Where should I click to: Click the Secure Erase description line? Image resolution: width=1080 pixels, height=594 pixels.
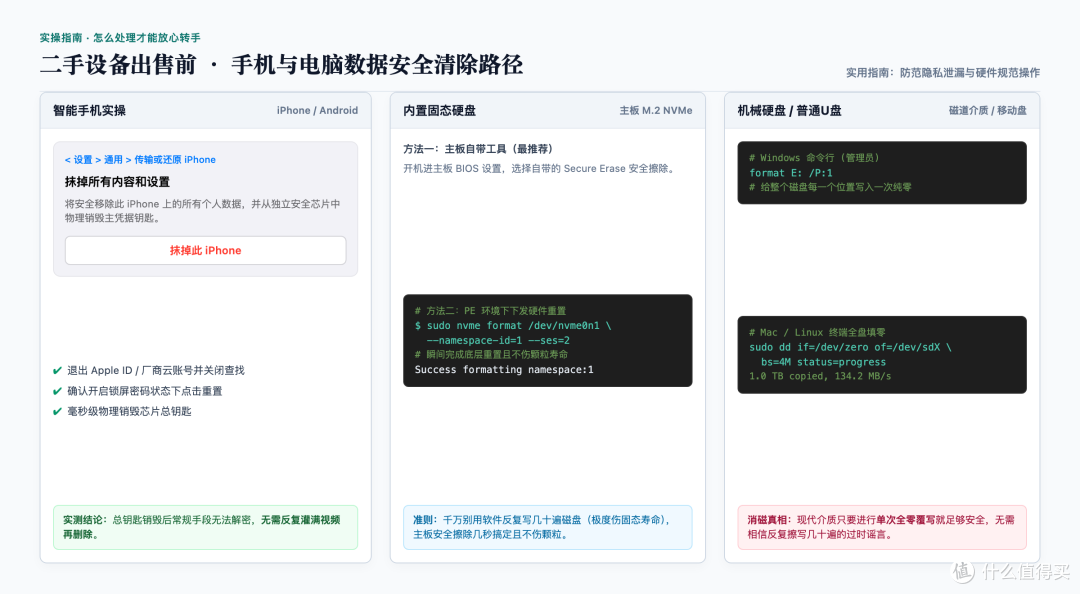[x=539, y=168]
